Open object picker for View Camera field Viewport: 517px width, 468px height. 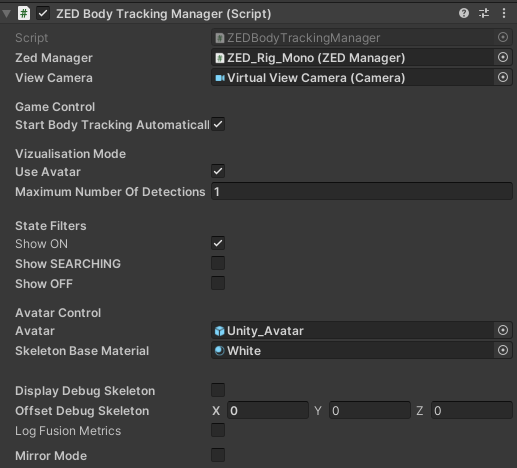pos(503,77)
